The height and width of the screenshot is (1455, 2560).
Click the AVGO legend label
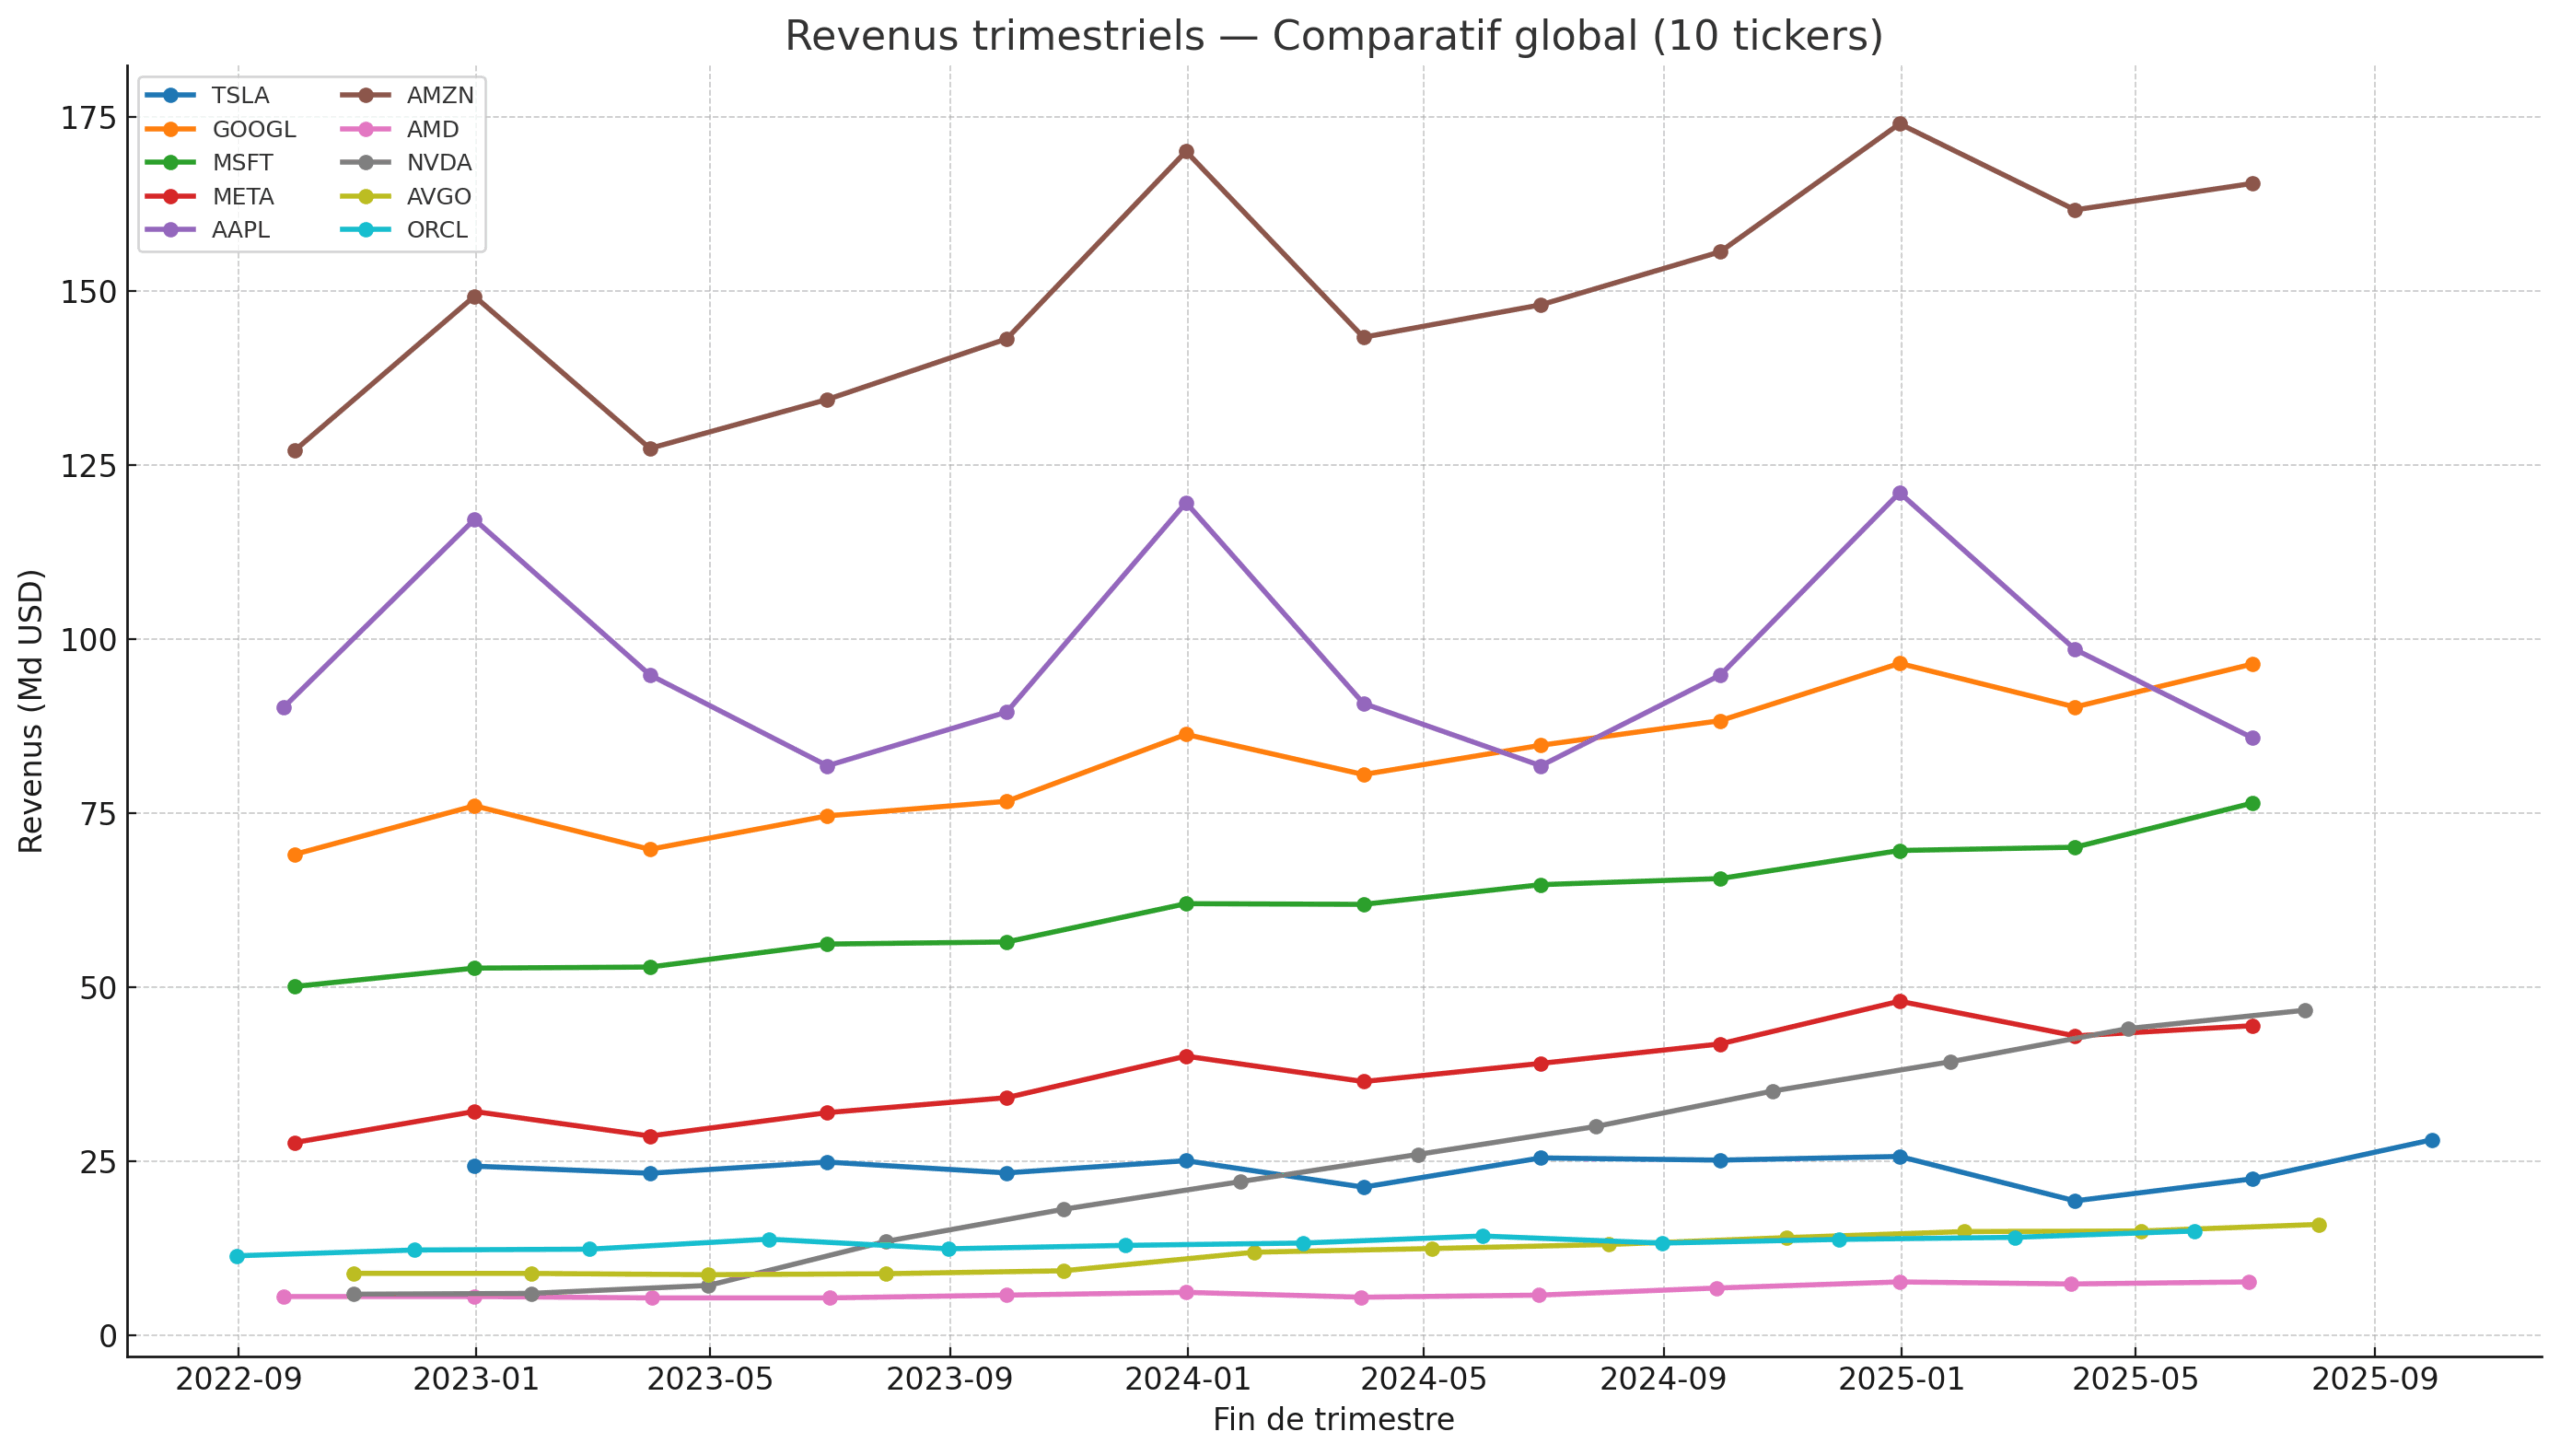pyautogui.click(x=438, y=197)
